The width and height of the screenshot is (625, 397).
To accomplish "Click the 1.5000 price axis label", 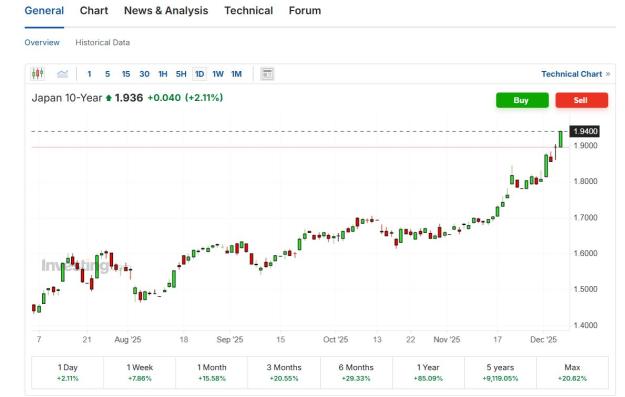I will click(x=586, y=289).
